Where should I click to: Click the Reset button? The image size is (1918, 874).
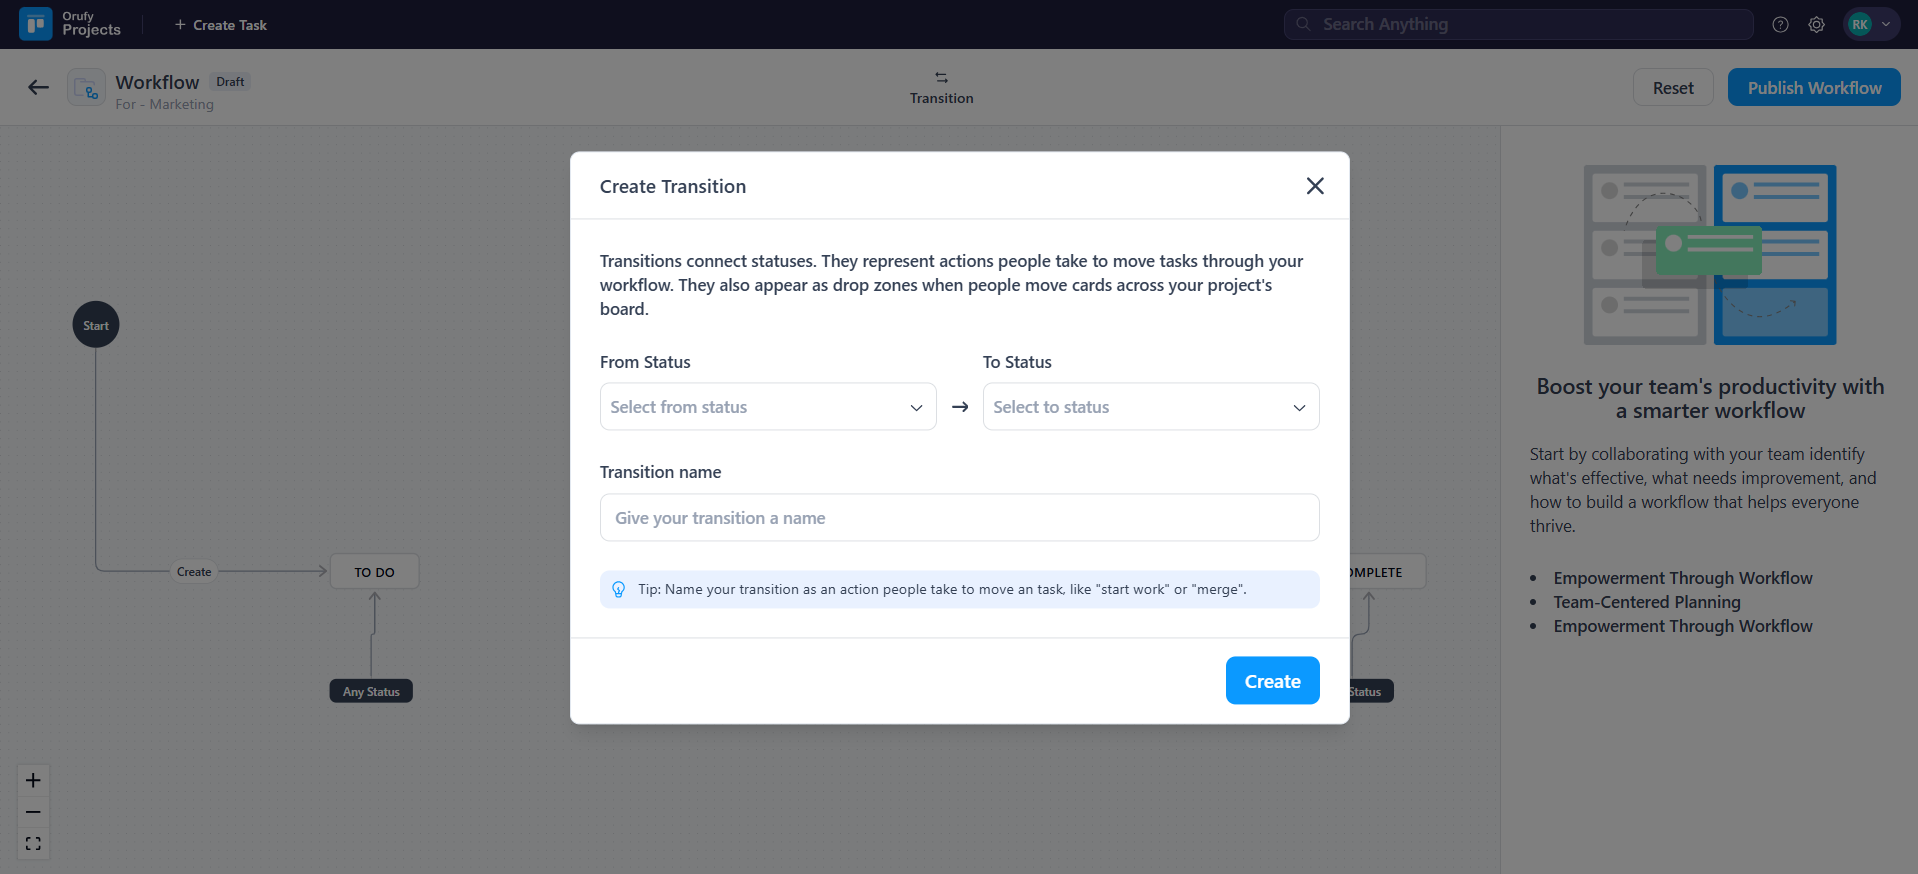[1672, 88]
